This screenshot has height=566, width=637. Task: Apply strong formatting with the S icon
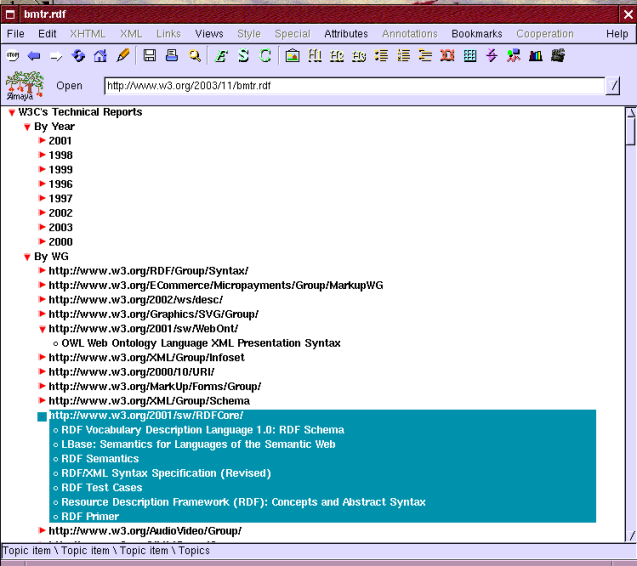(x=243, y=56)
